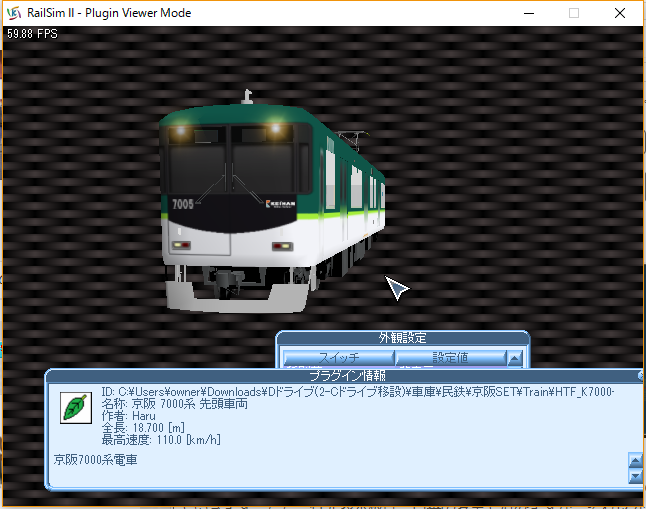Viewport: 646px width, 509px height.
Task: Minimize the RailSim II window
Action: click(x=529, y=13)
